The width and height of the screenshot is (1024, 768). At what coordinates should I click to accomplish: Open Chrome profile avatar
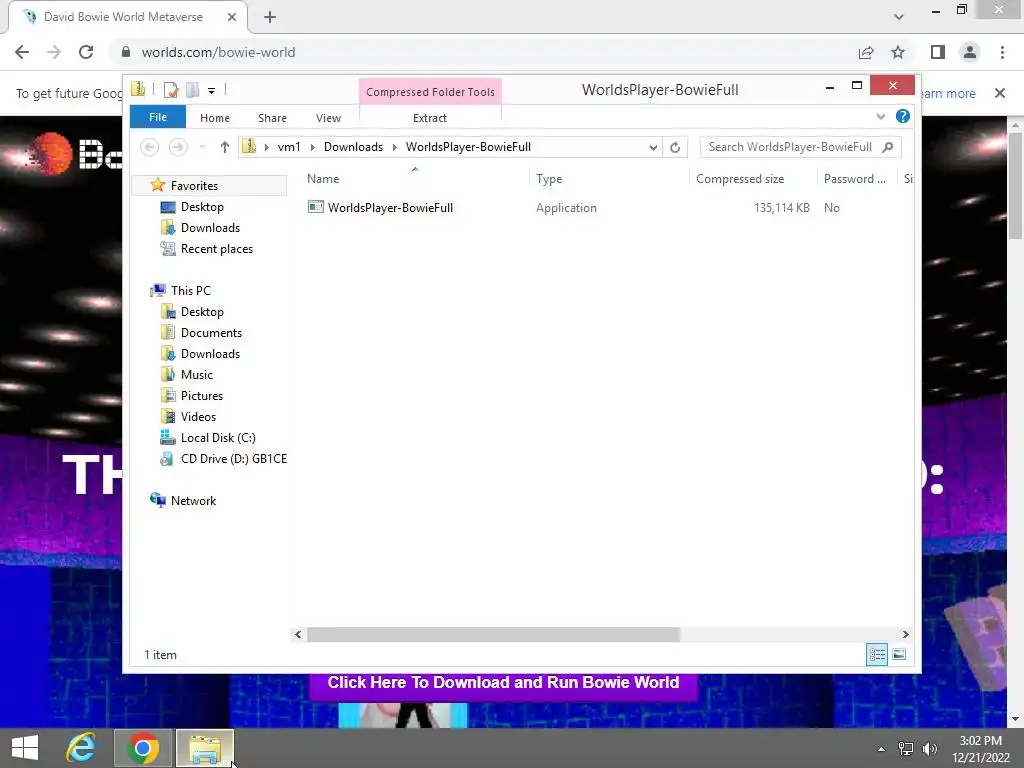click(x=970, y=52)
